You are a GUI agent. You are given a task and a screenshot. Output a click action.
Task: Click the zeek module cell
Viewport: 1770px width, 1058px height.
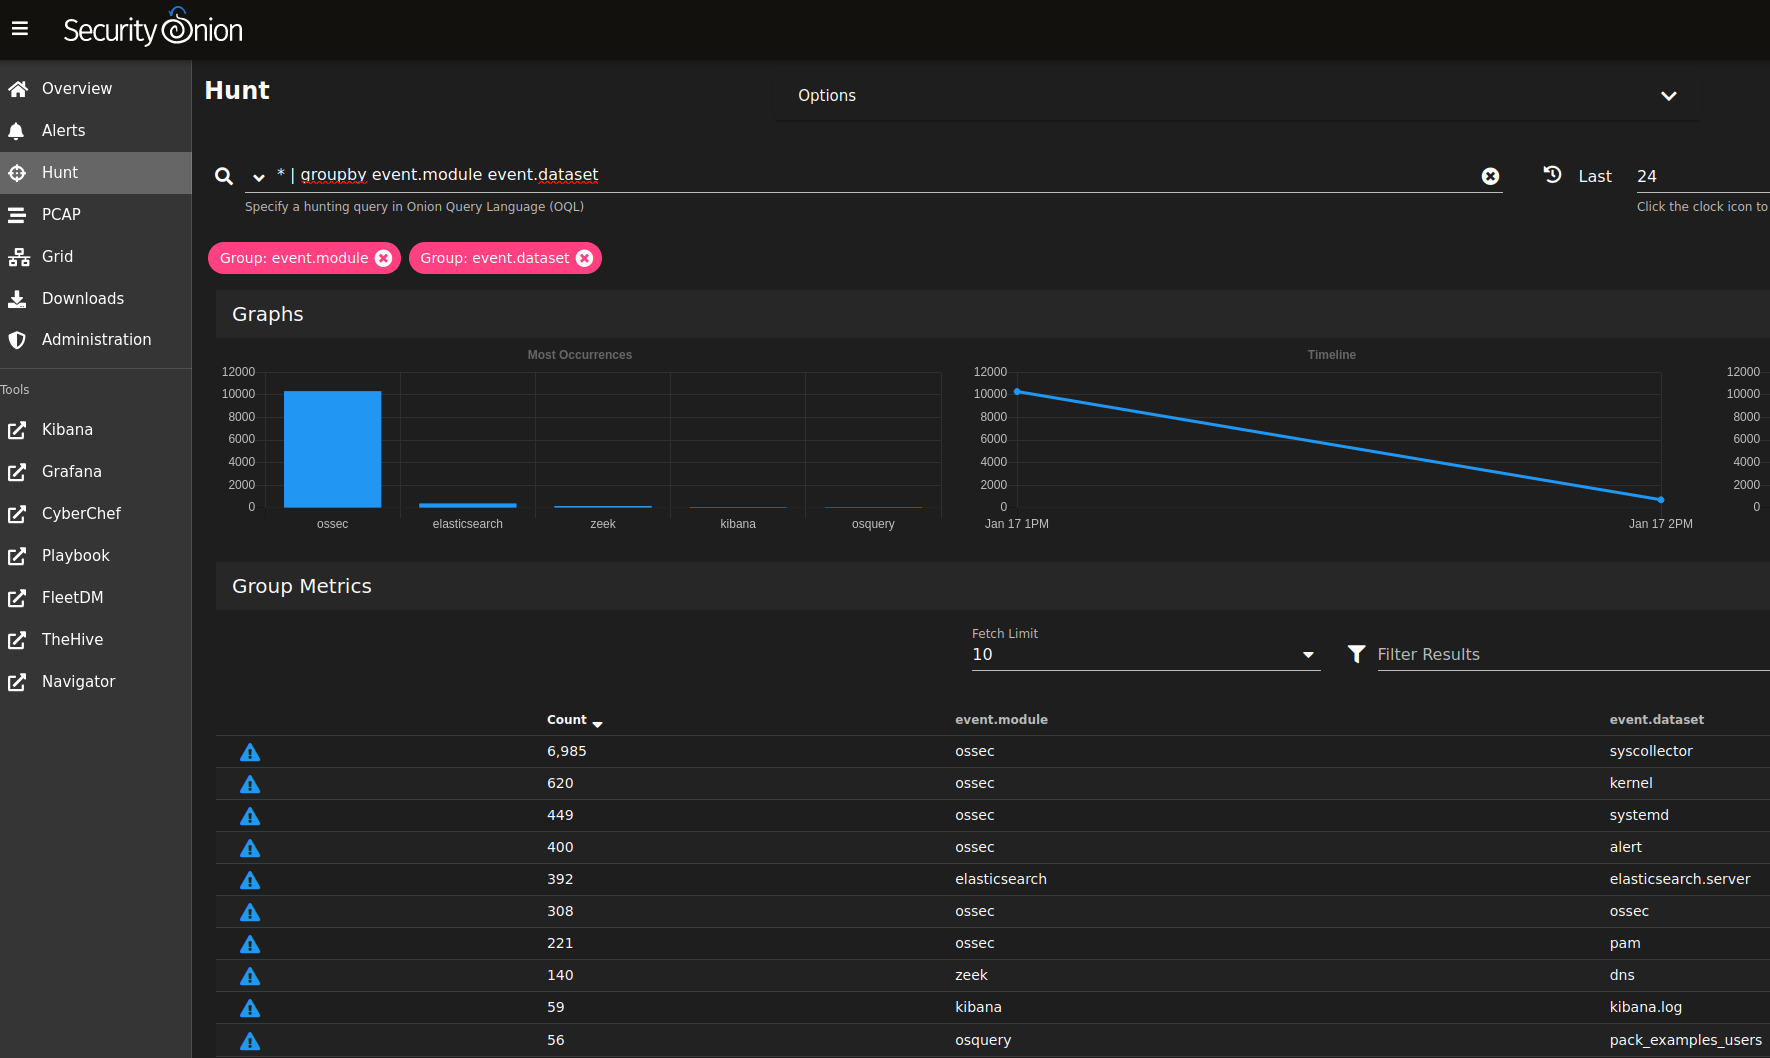pyautogui.click(x=971, y=975)
